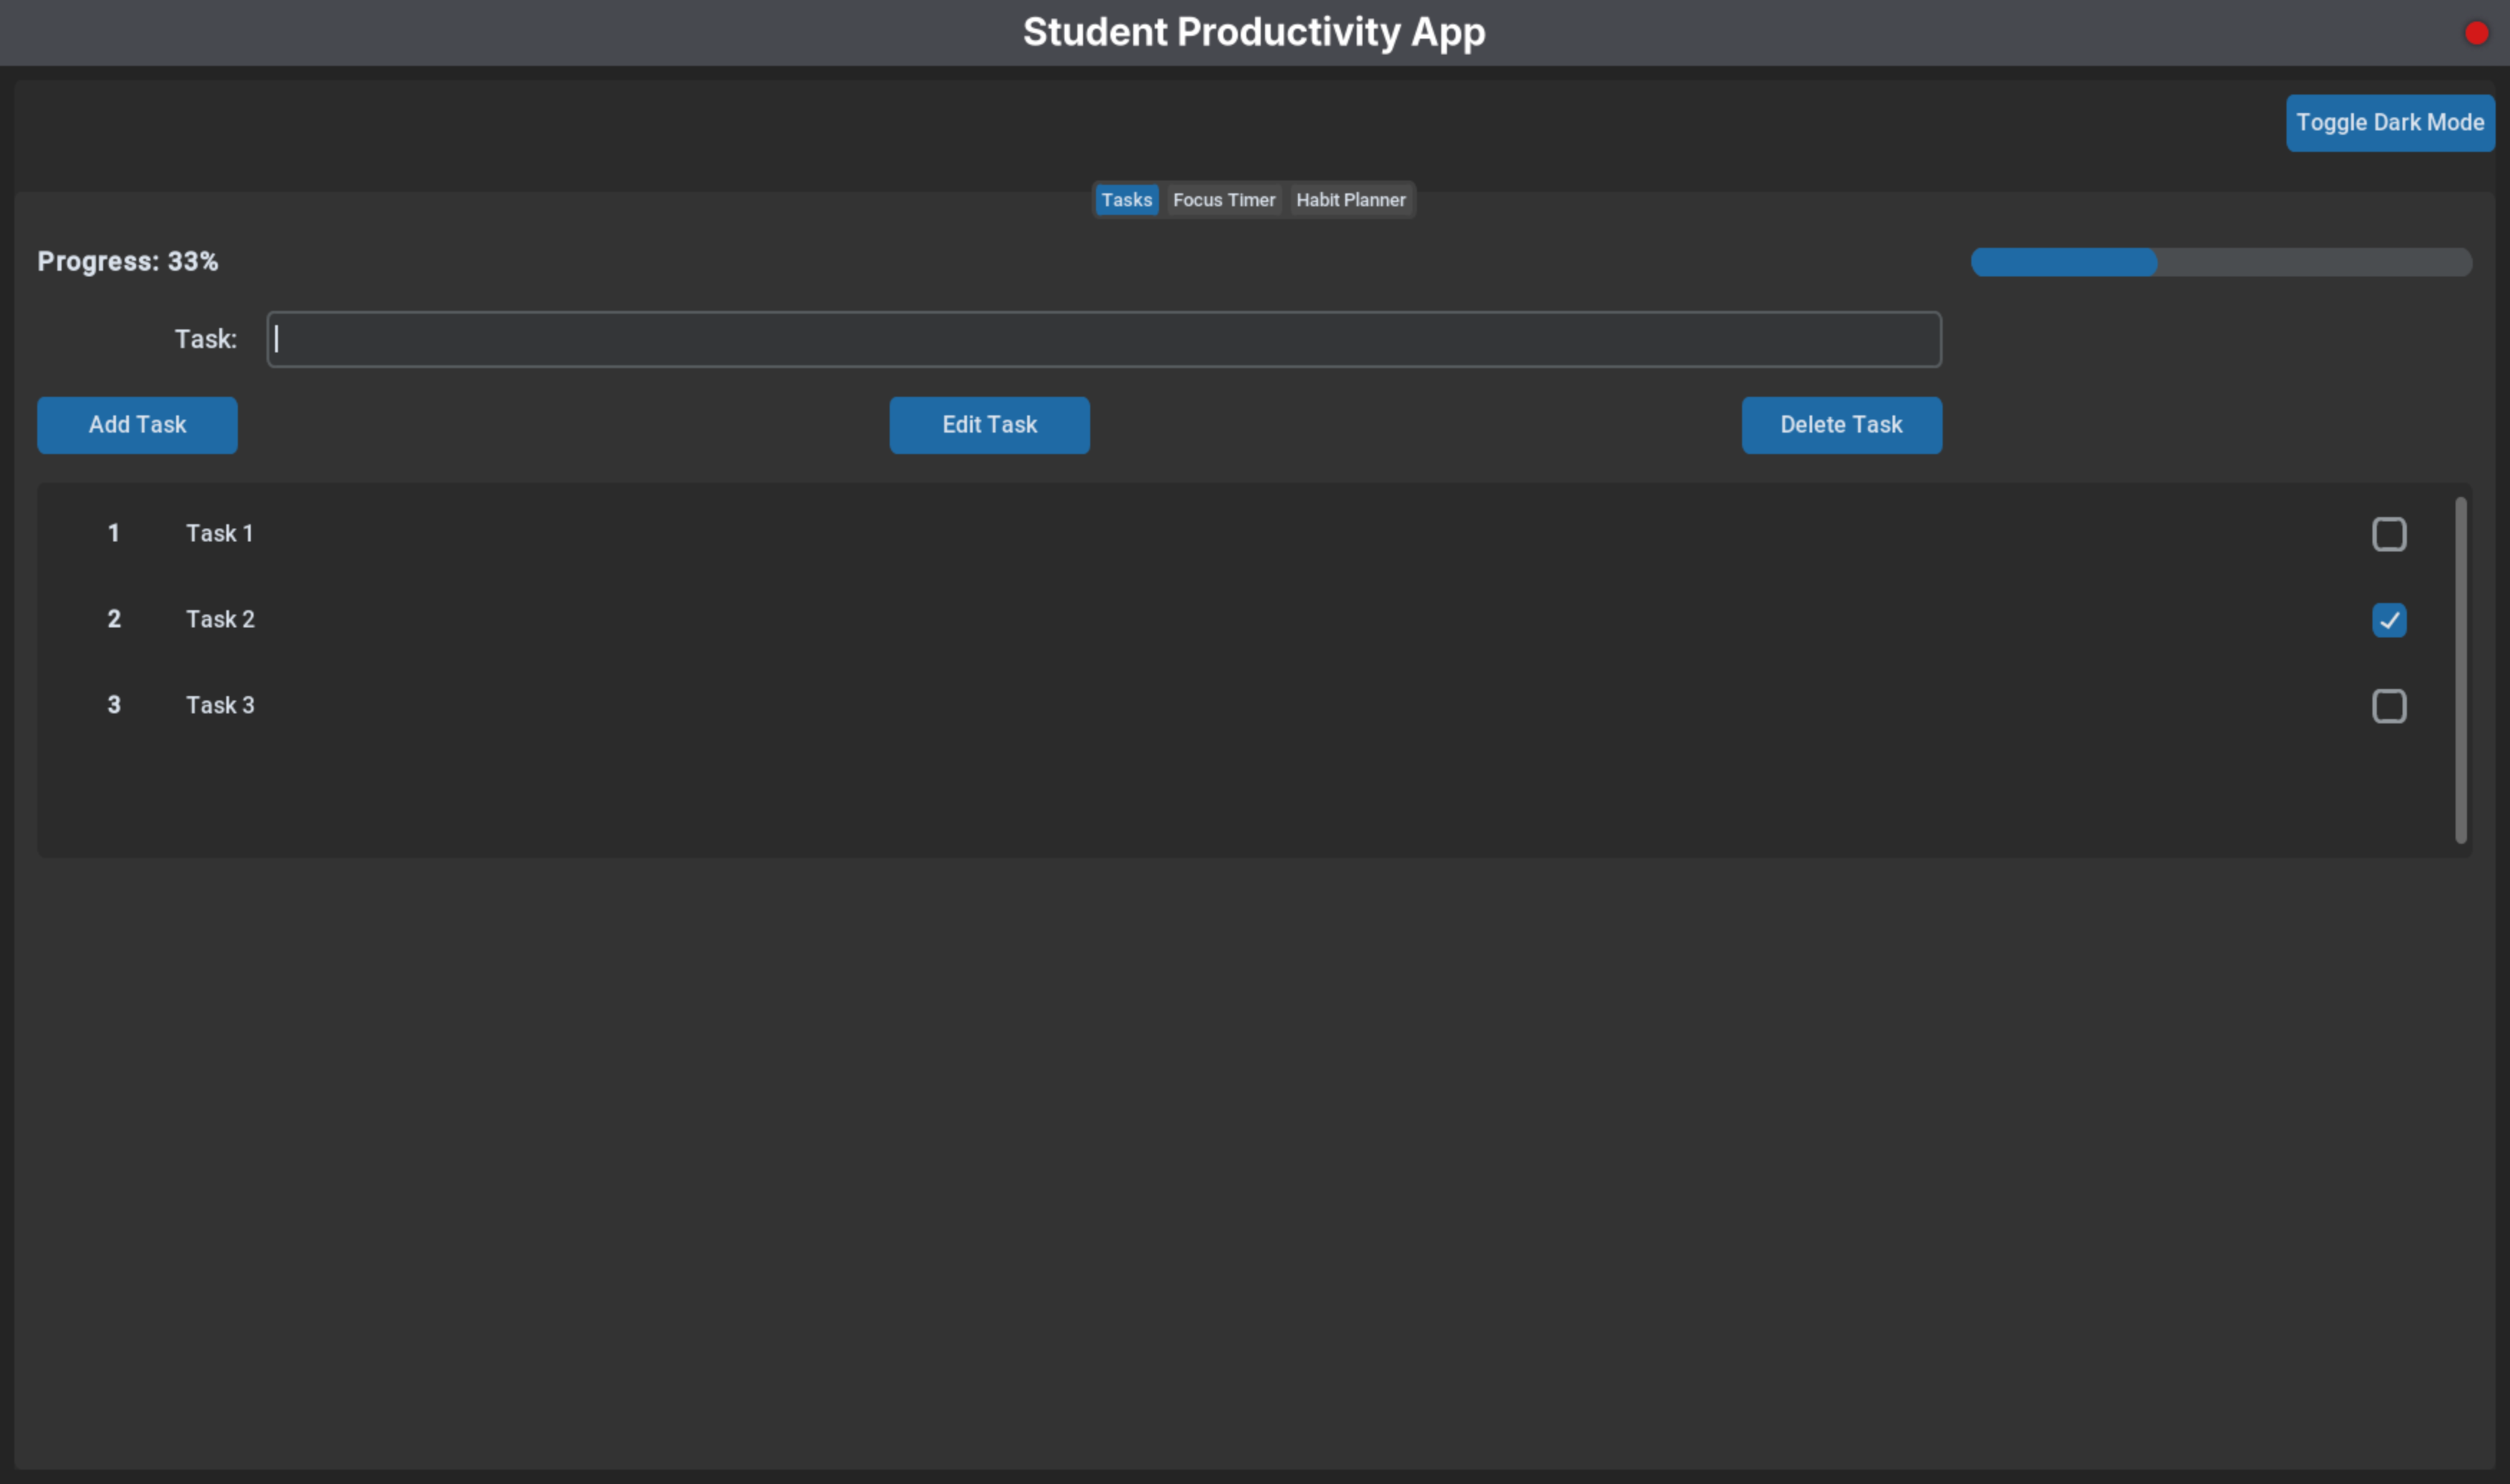
Task: Click the row number 3
Action: 114,706
